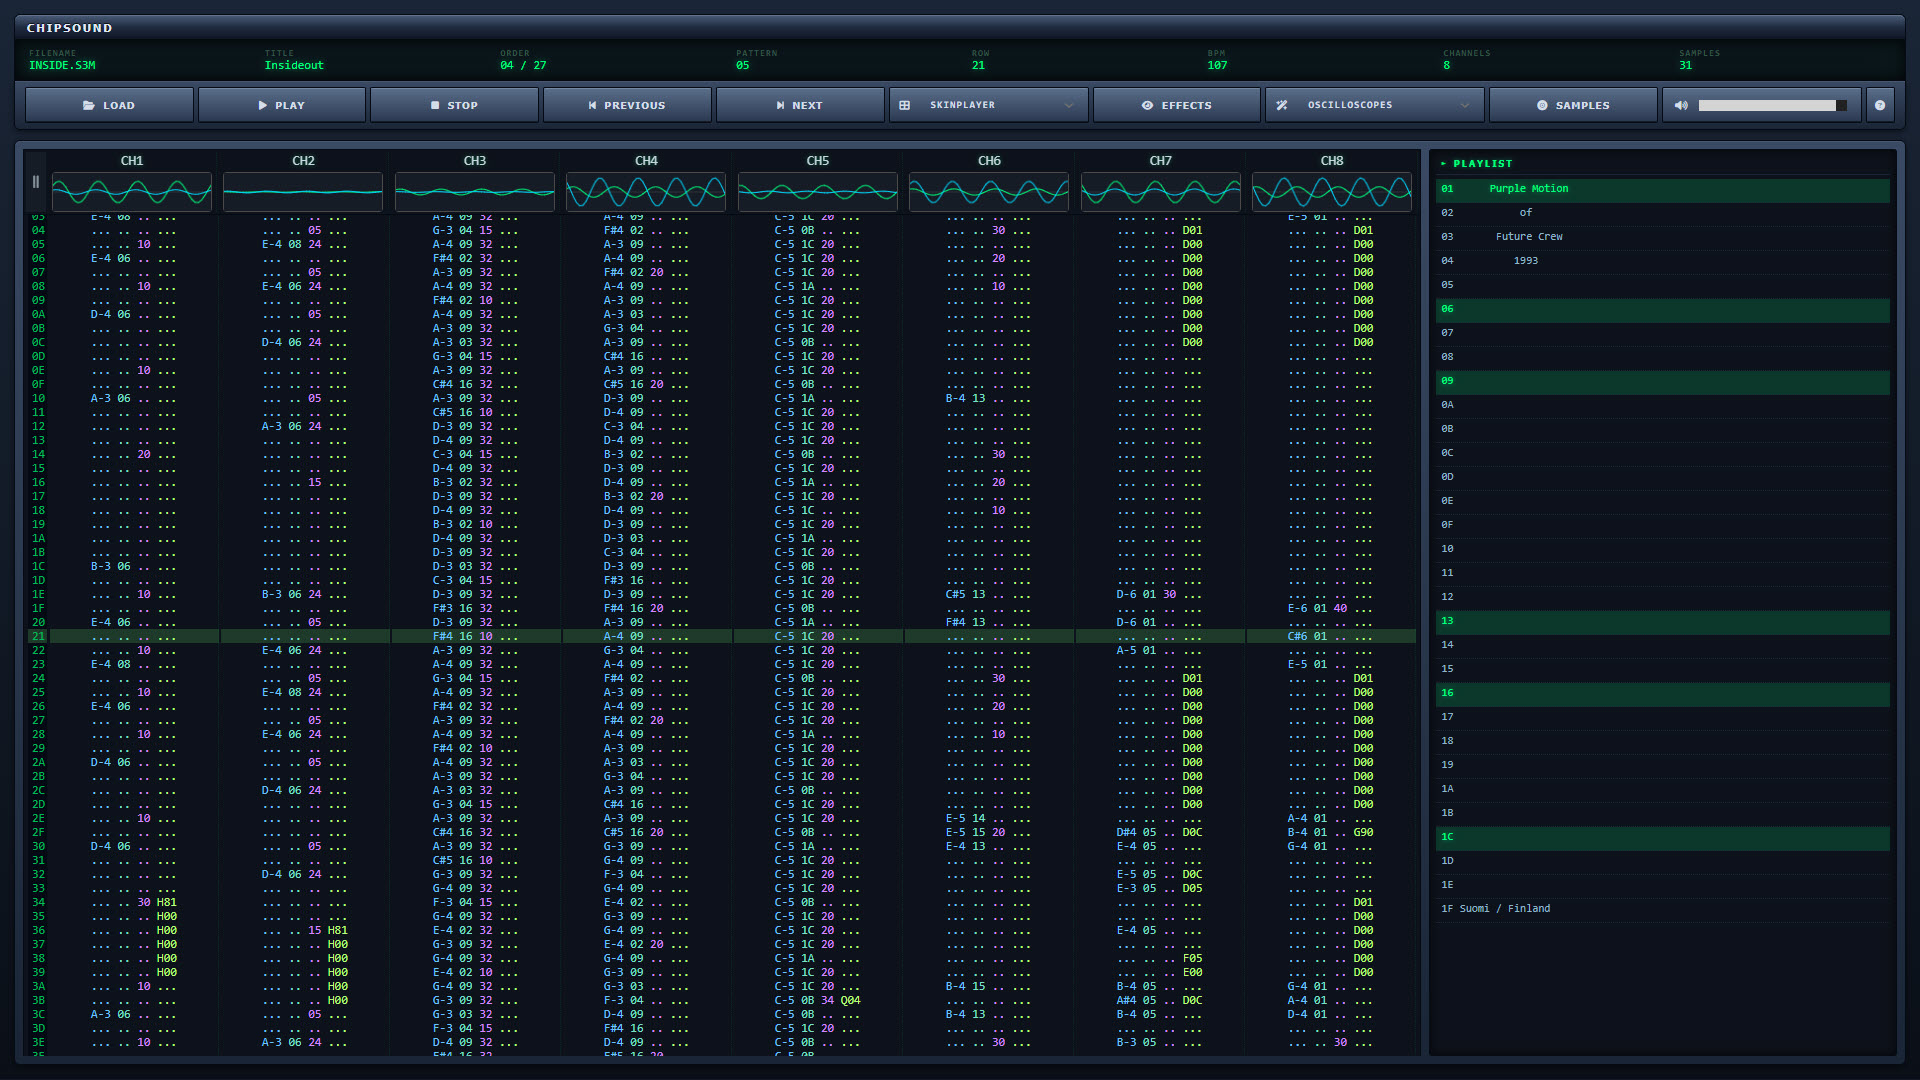Image resolution: width=1920 pixels, height=1080 pixels.
Task: Click the folder icon on the Load button
Action: click(x=89, y=105)
